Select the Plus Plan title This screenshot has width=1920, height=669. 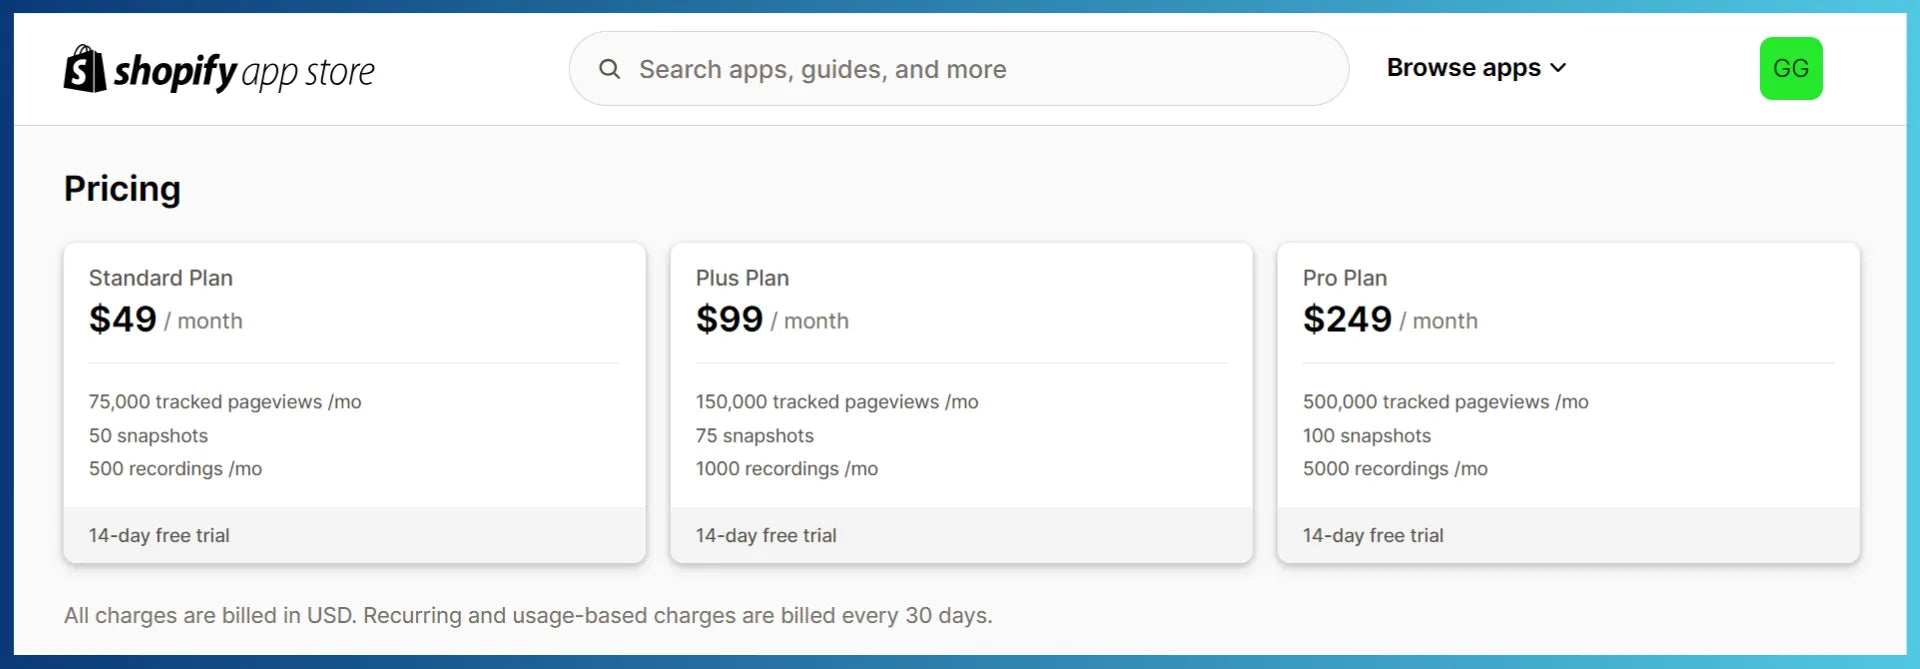[742, 278]
